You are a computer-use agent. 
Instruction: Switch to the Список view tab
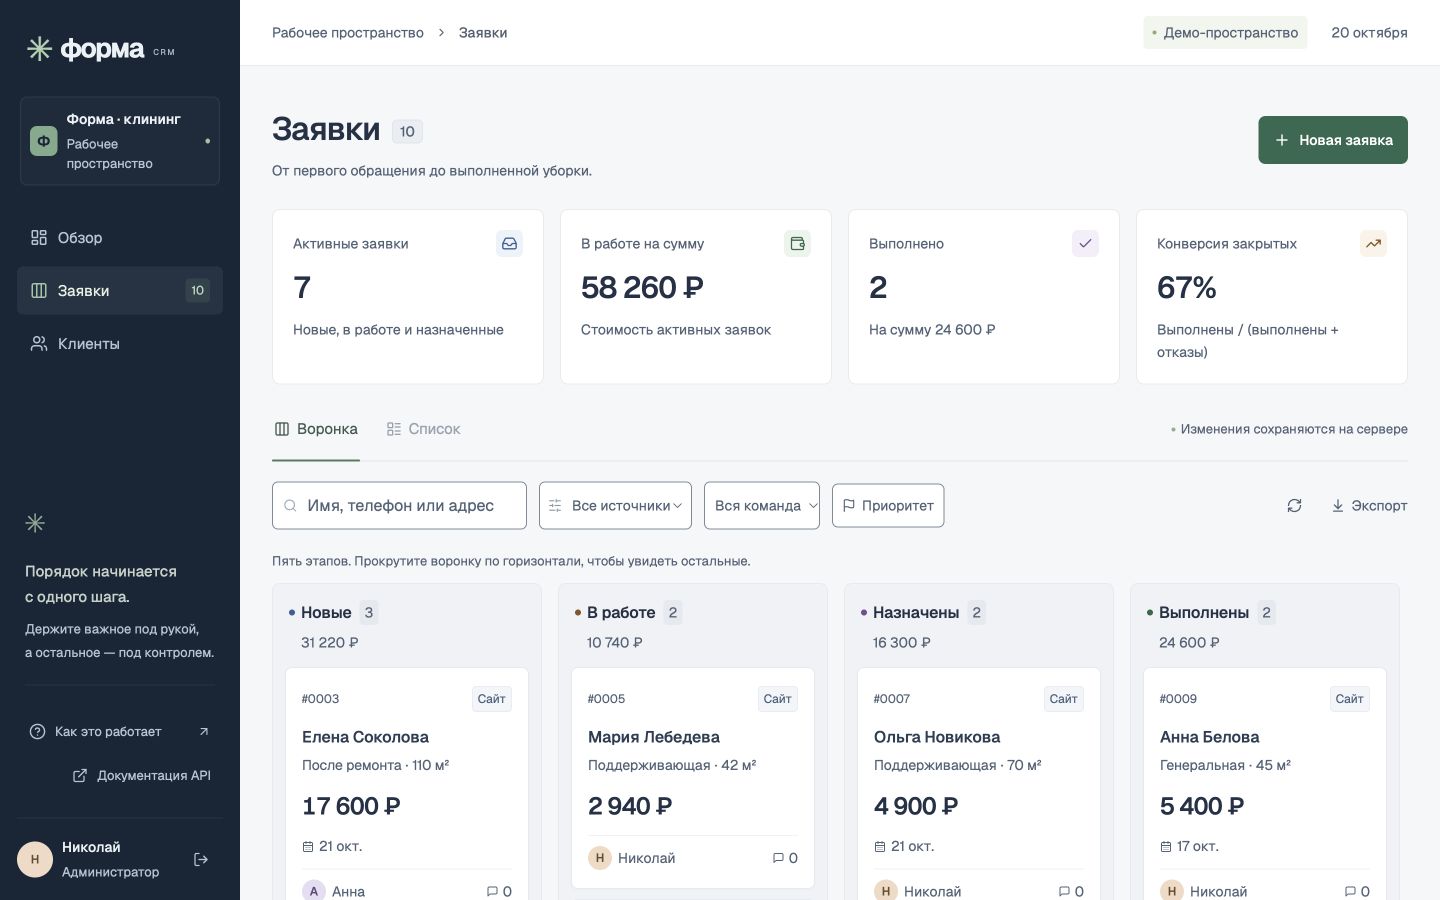pos(423,429)
